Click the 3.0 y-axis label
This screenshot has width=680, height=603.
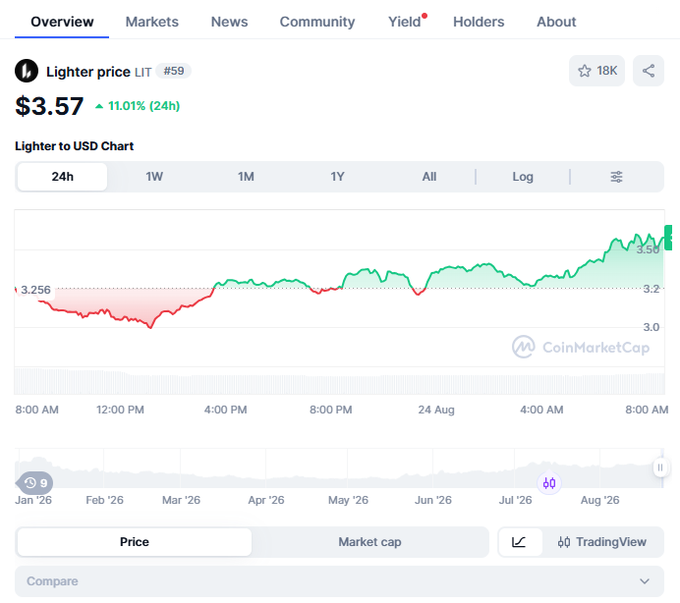click(651, 327)
